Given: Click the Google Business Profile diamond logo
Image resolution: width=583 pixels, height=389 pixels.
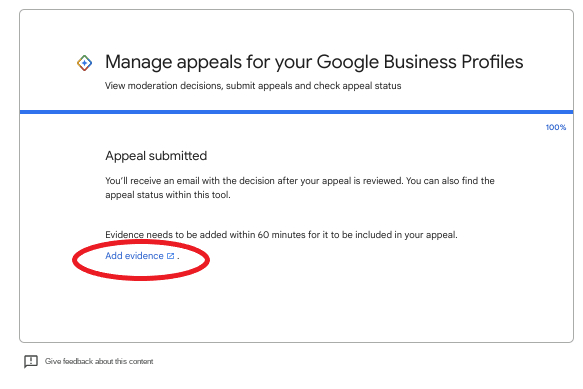Looking at the screenshot, I should tap(84, 63).
